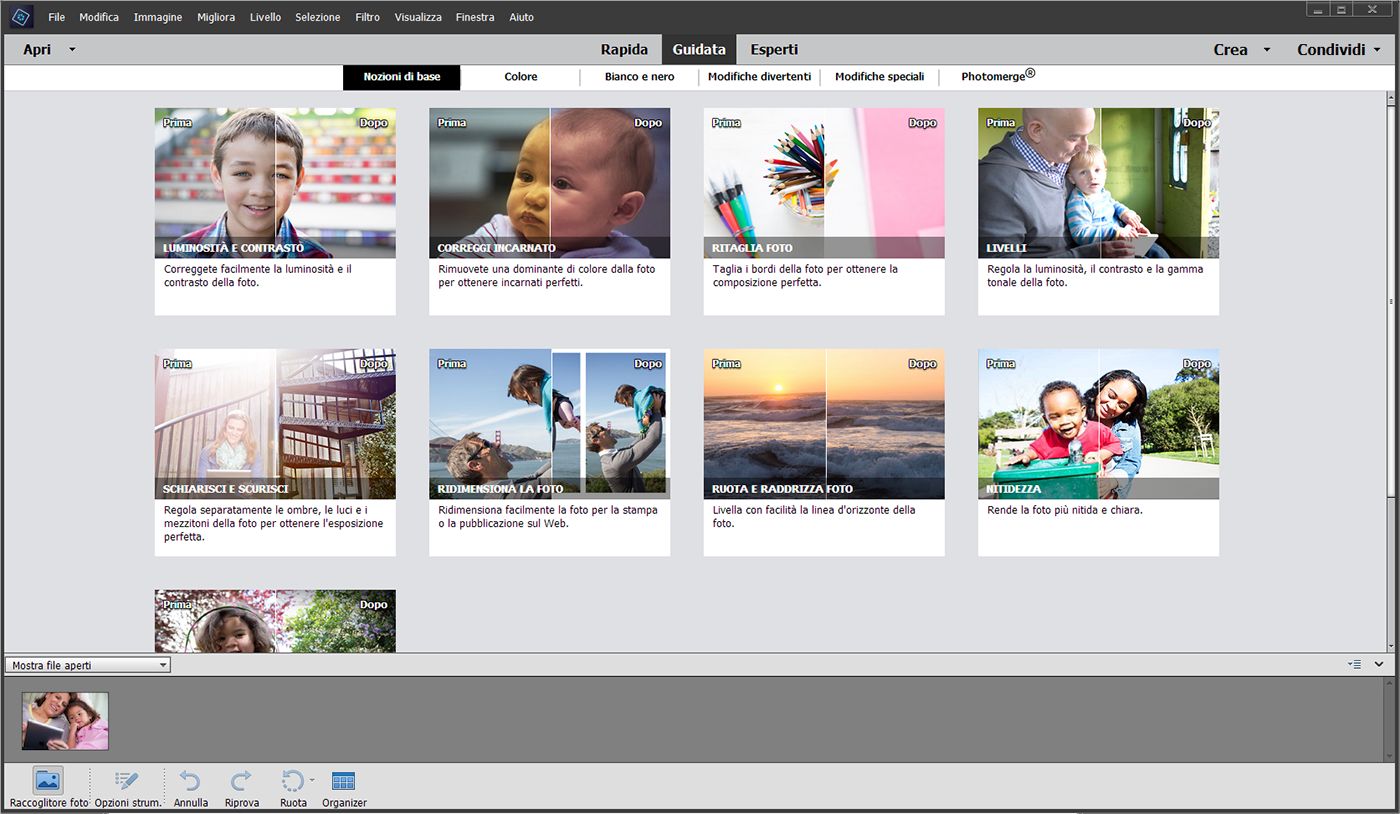Screen dimensions: 1400x814
Task: Switch to Guidata mode
Action: click(x=699, y=49)
